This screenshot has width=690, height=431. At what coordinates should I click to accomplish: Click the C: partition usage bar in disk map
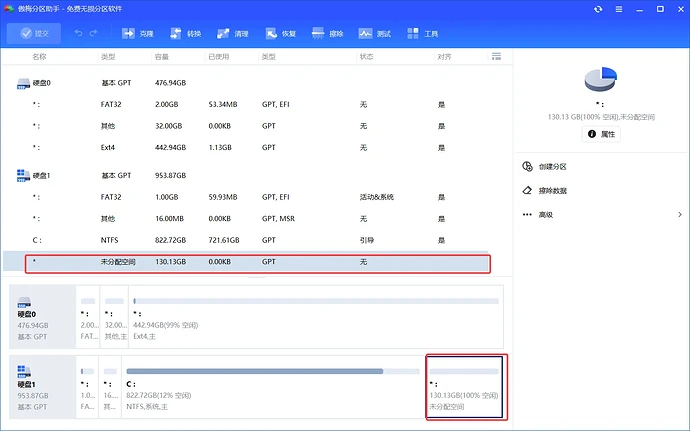click(255, 371)
